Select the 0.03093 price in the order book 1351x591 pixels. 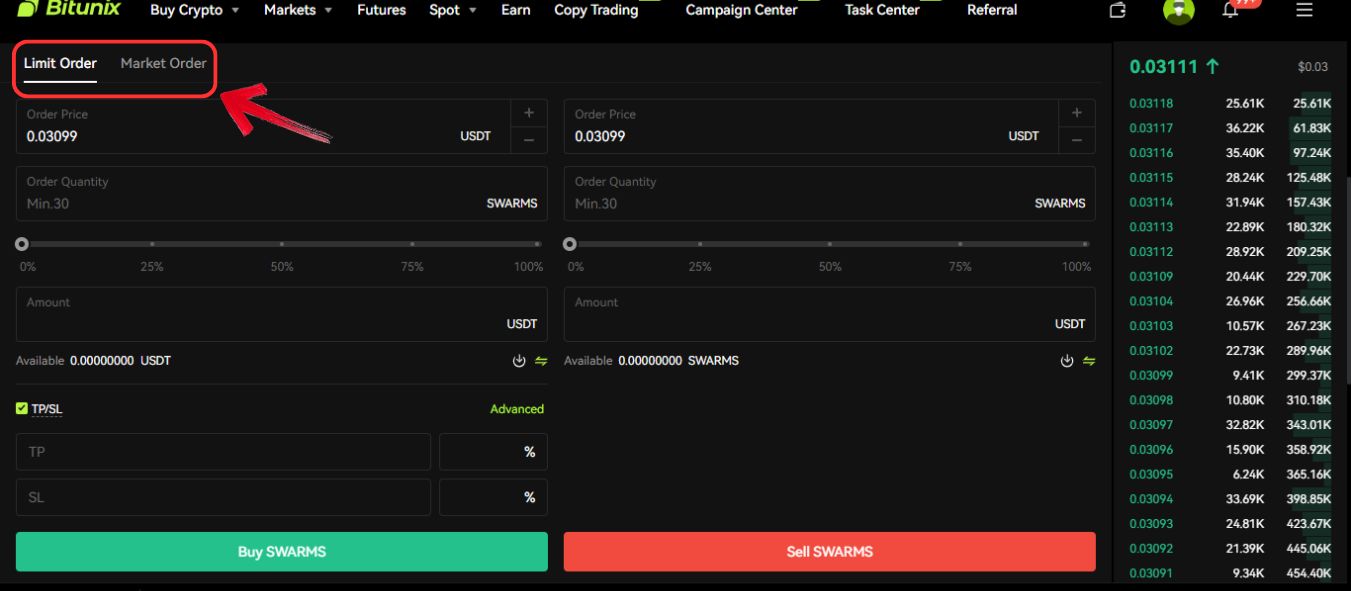[1151, 524]
